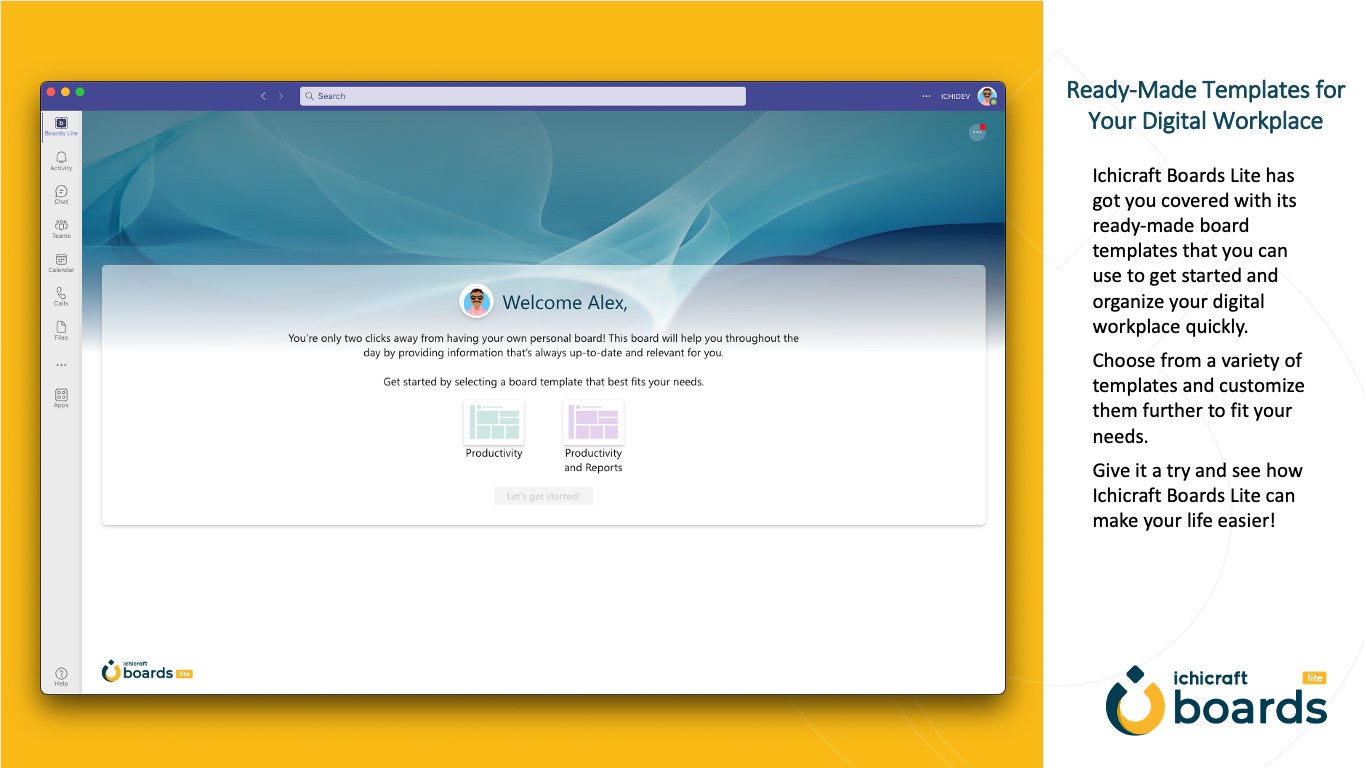
Task: Click the 'Welcome Alex,' heading
Action: tap(565, 302)
